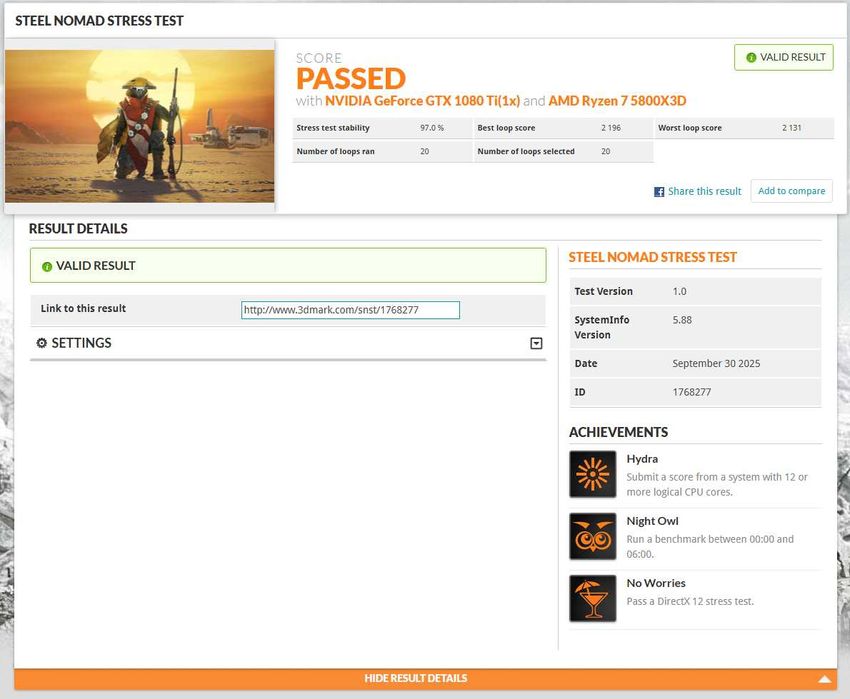Click SystemInfo Version value 5.88

pos(682,320)
